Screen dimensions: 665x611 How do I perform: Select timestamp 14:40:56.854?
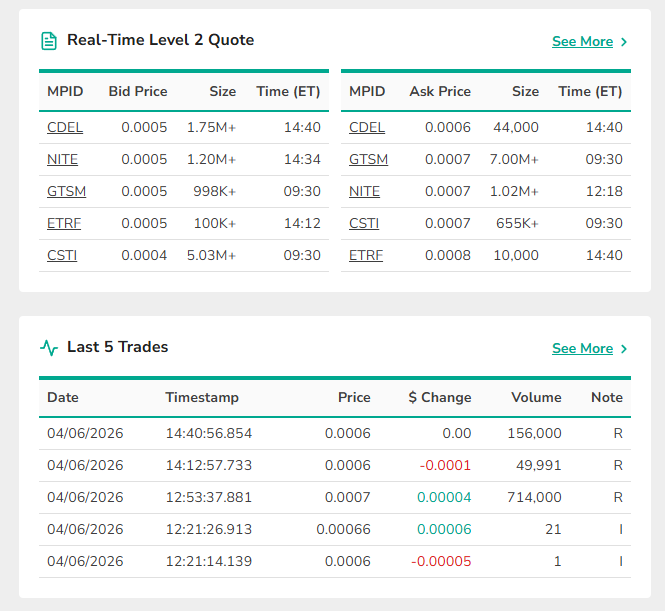pos(209,433)
